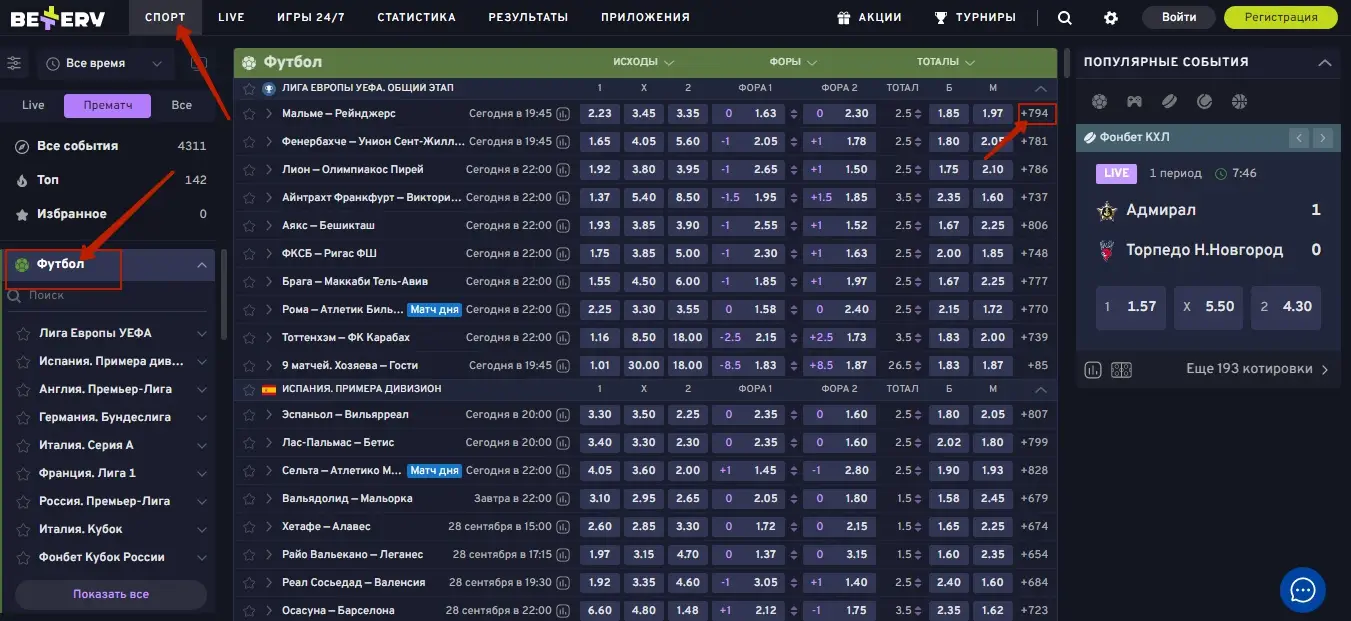Open the LIVE tab in top navigation
Screen dimensions: 1351x621
(x=231, y=17)
